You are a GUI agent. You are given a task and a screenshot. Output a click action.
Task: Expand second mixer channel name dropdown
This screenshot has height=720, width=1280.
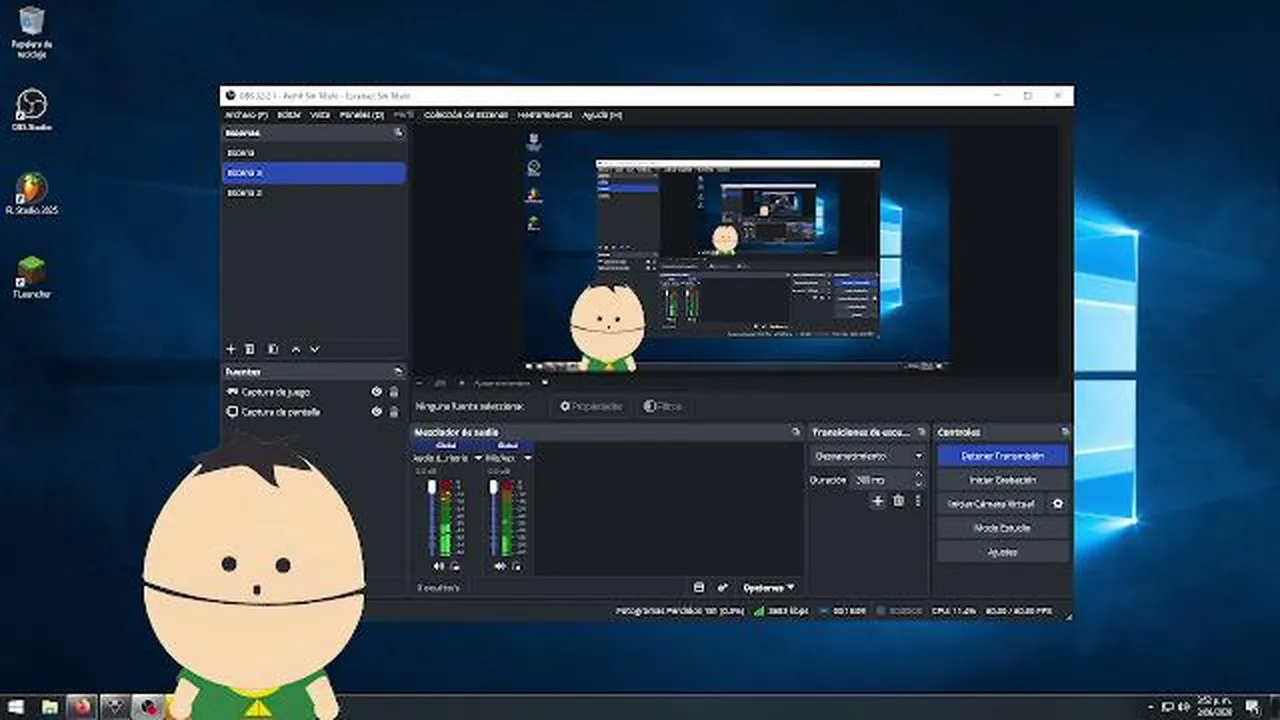[527, 458]
